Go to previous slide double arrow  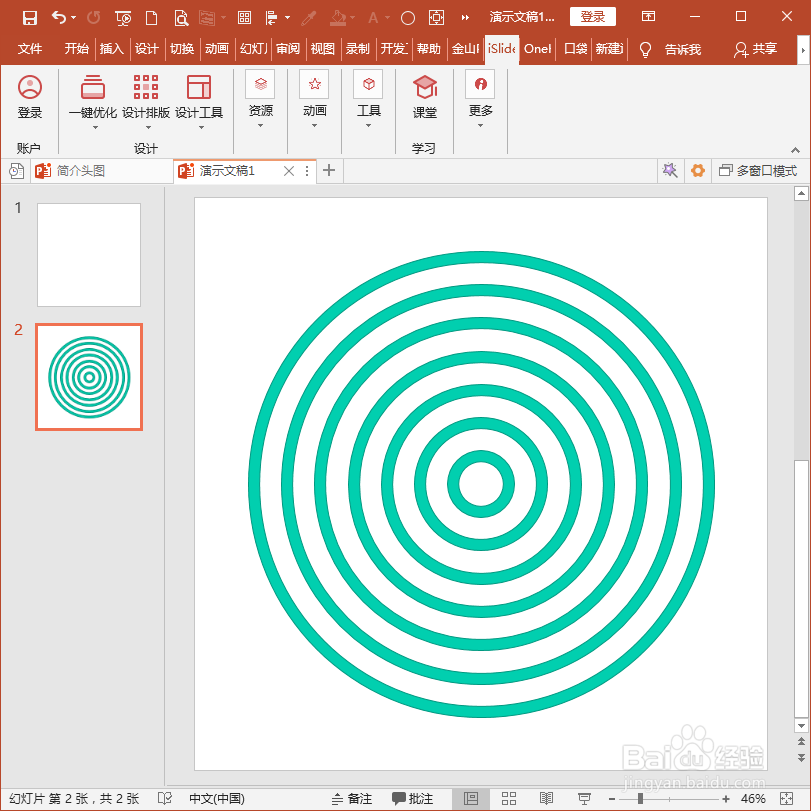point(801,741)
